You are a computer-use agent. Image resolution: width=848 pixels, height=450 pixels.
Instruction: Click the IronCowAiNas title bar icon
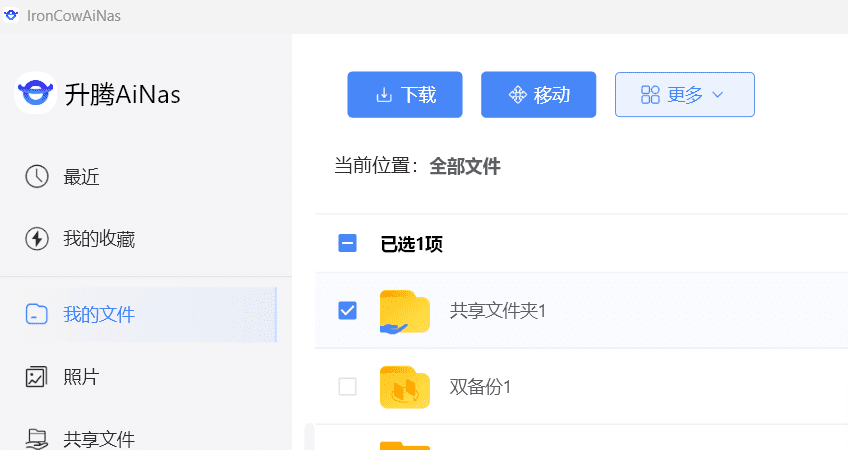[x=12, y=15]
